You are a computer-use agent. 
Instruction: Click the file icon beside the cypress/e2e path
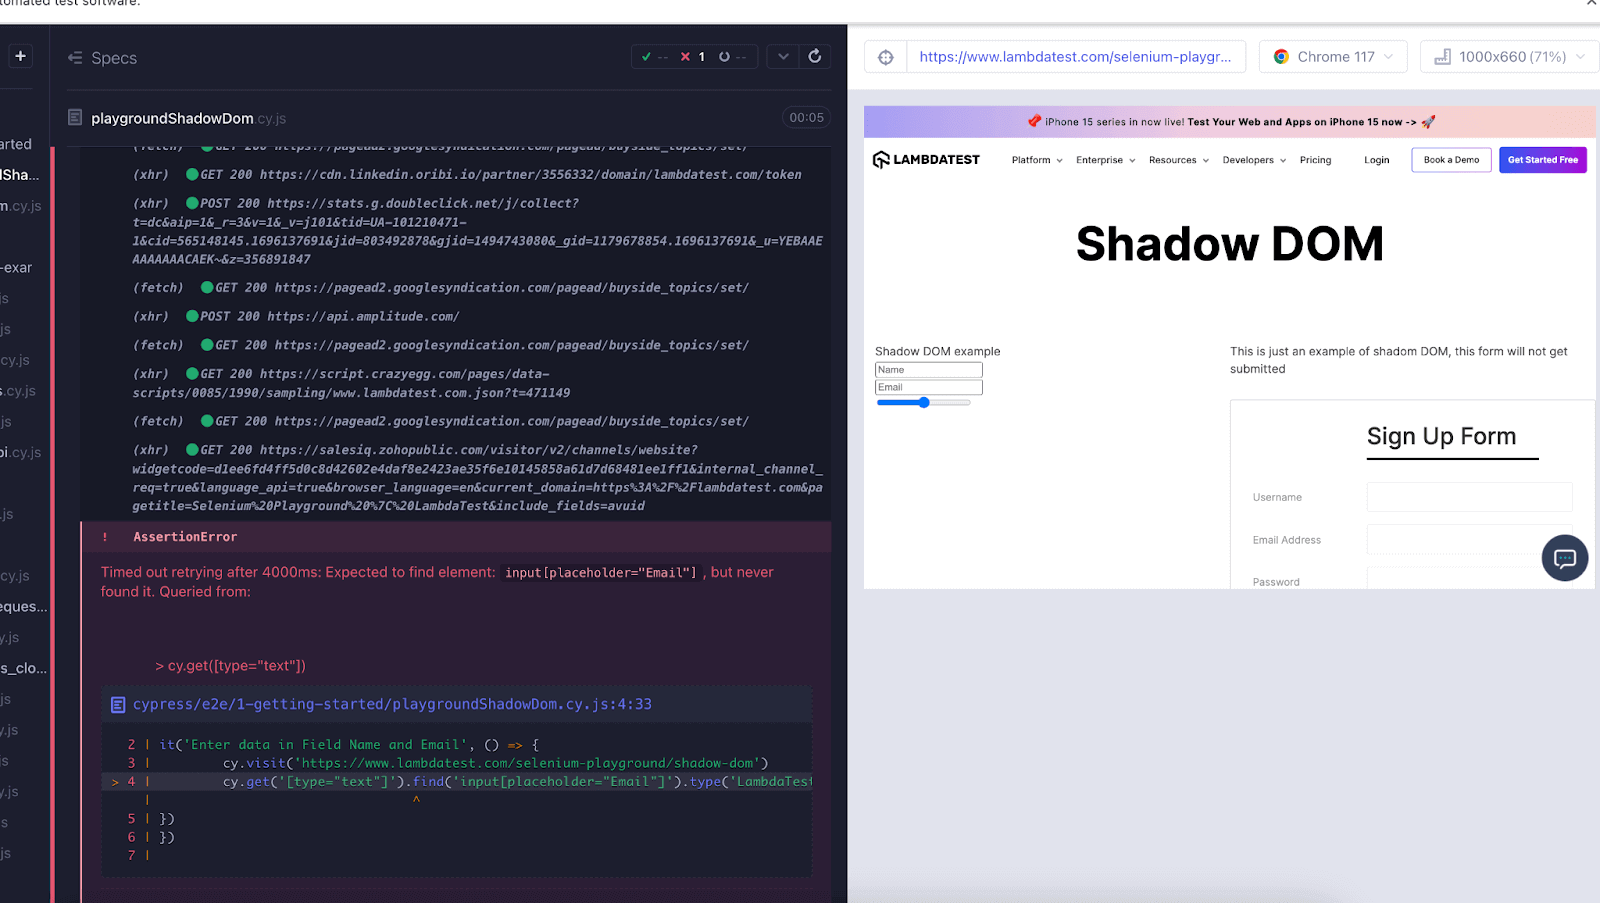tap(118, 705)
